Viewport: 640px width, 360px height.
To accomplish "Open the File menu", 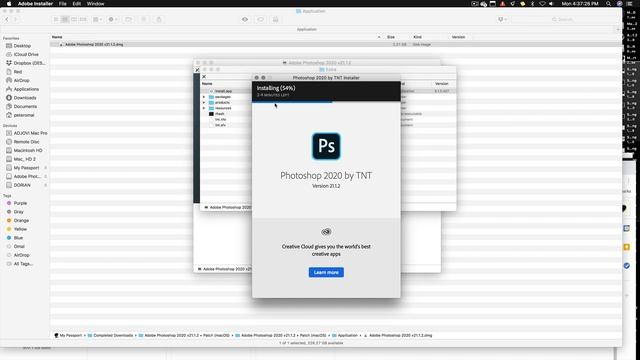I will click(x=62, y=4).
